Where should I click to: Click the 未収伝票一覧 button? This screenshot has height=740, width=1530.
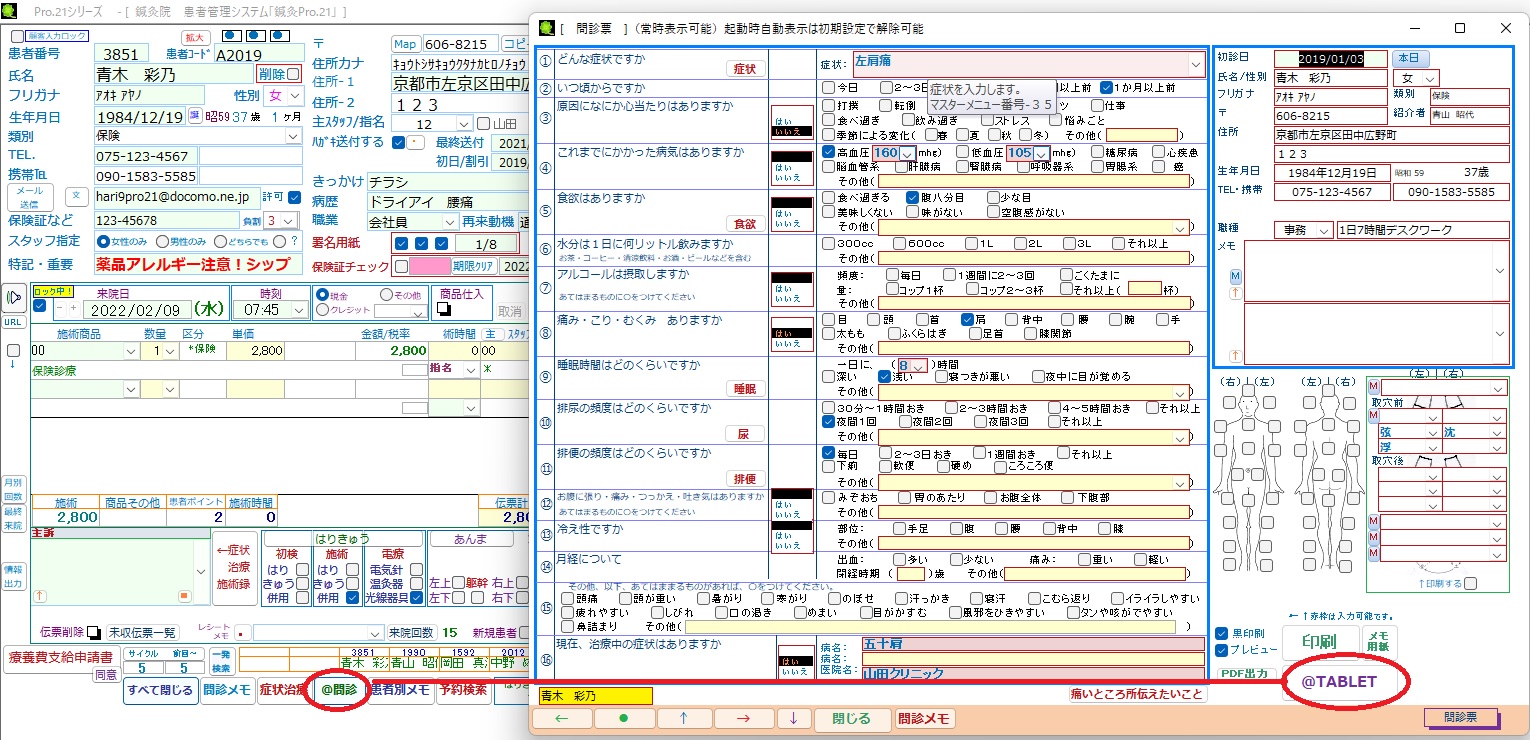[142, 632]
